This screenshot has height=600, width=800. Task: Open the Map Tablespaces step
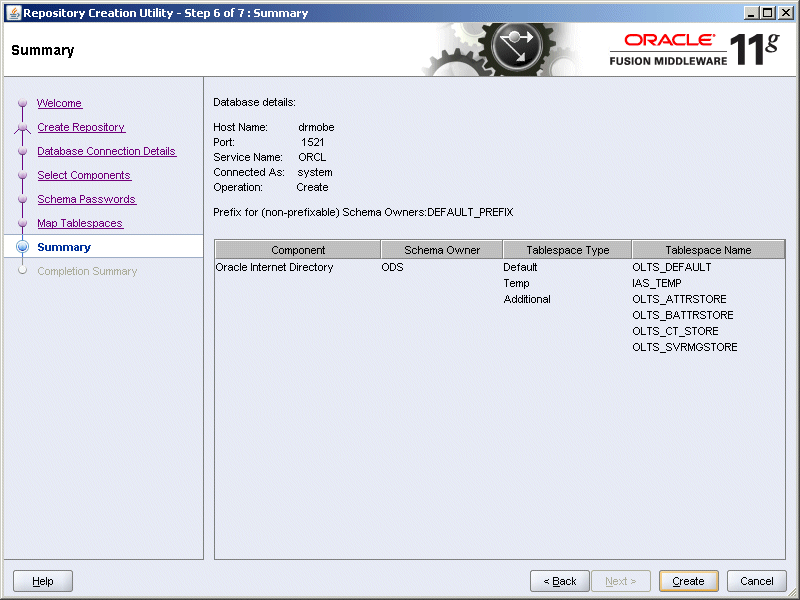(80, 223)
